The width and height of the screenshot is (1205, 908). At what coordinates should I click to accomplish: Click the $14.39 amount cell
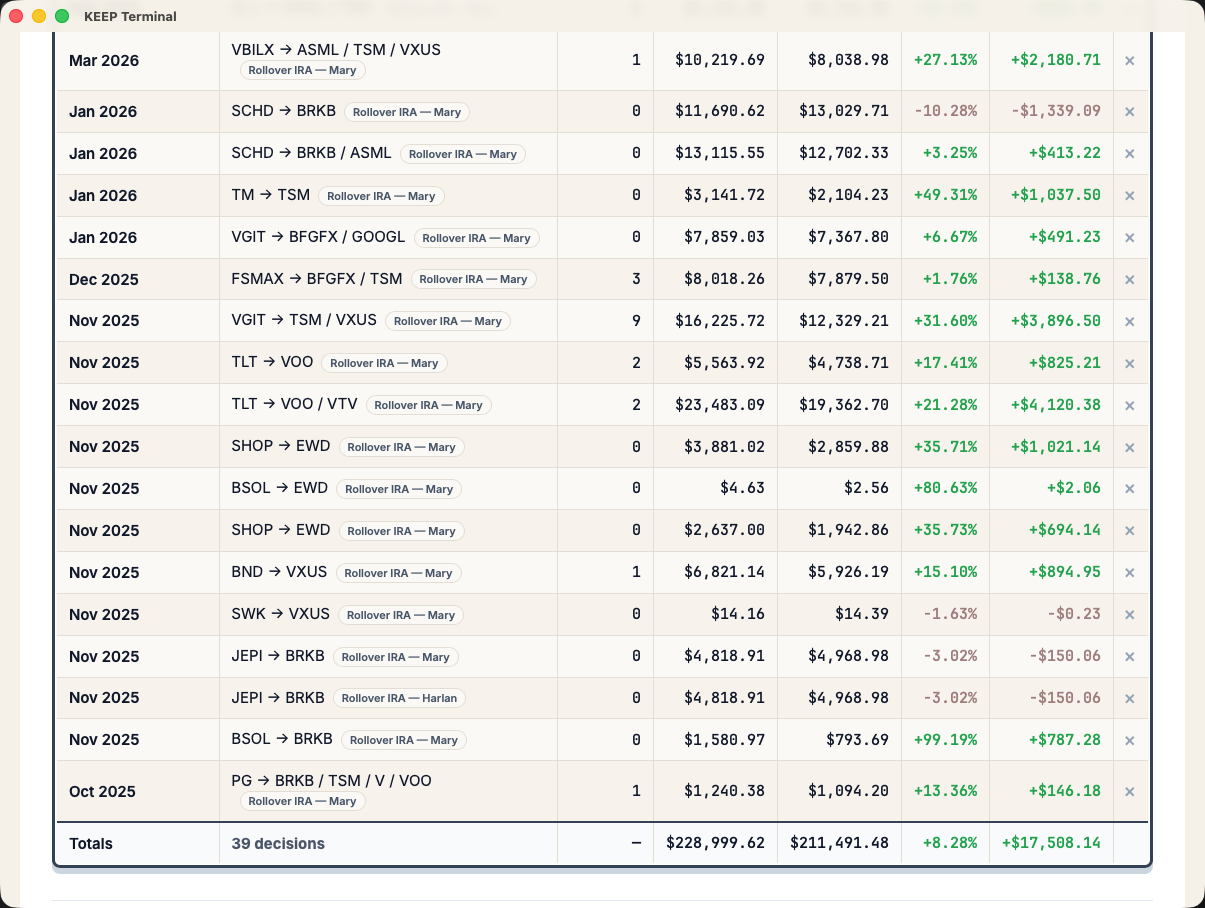coord(862,614)
